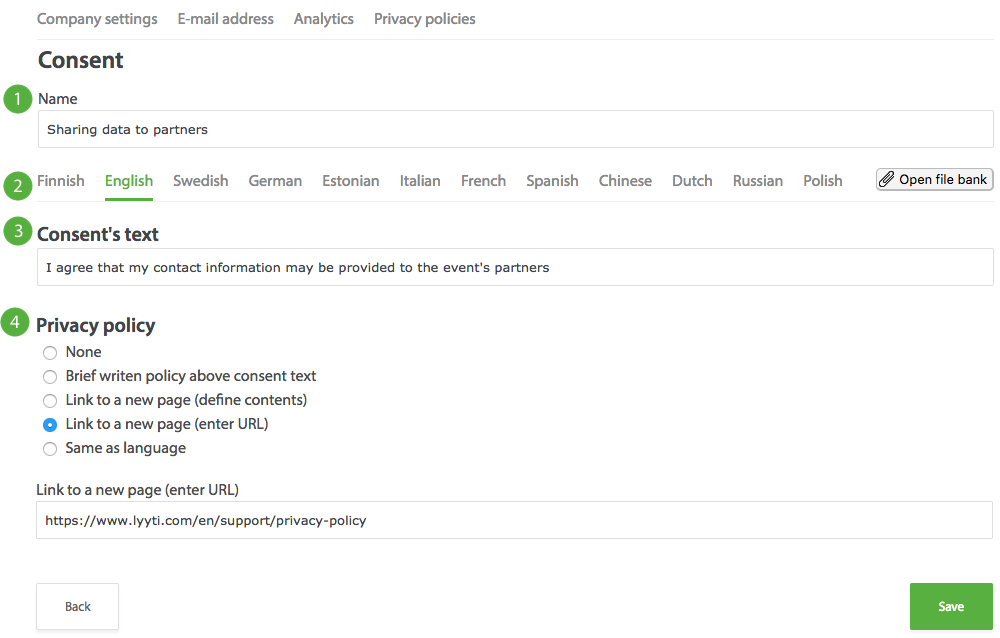Open the Privacy policies section

[424, 18]
